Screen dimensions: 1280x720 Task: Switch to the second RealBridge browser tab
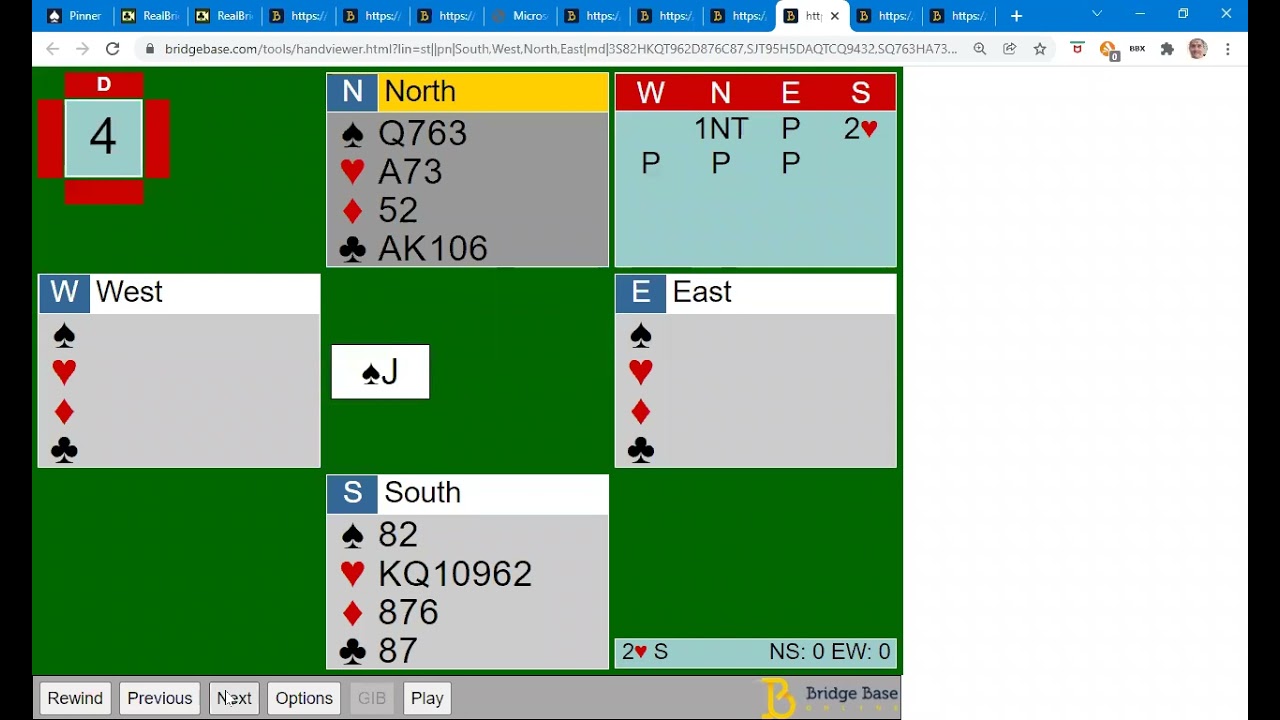pyautogui.click(x=225, y=16)
